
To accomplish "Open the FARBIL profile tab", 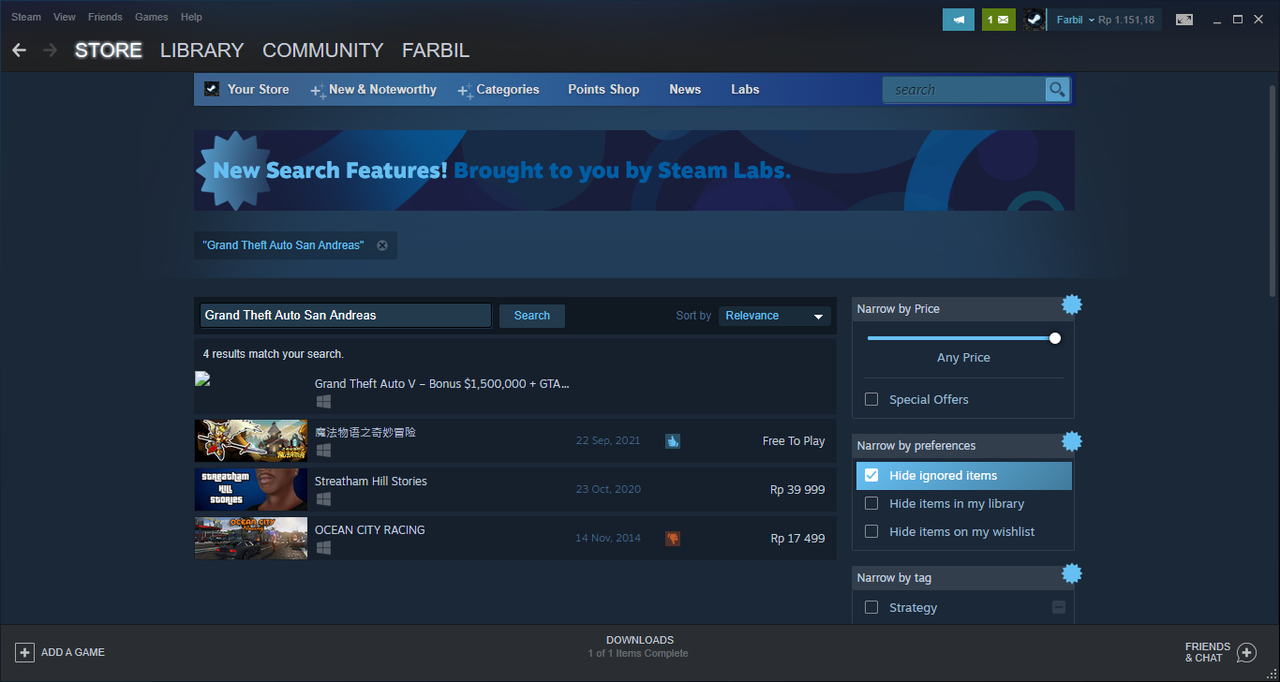I will click(435, 50).
